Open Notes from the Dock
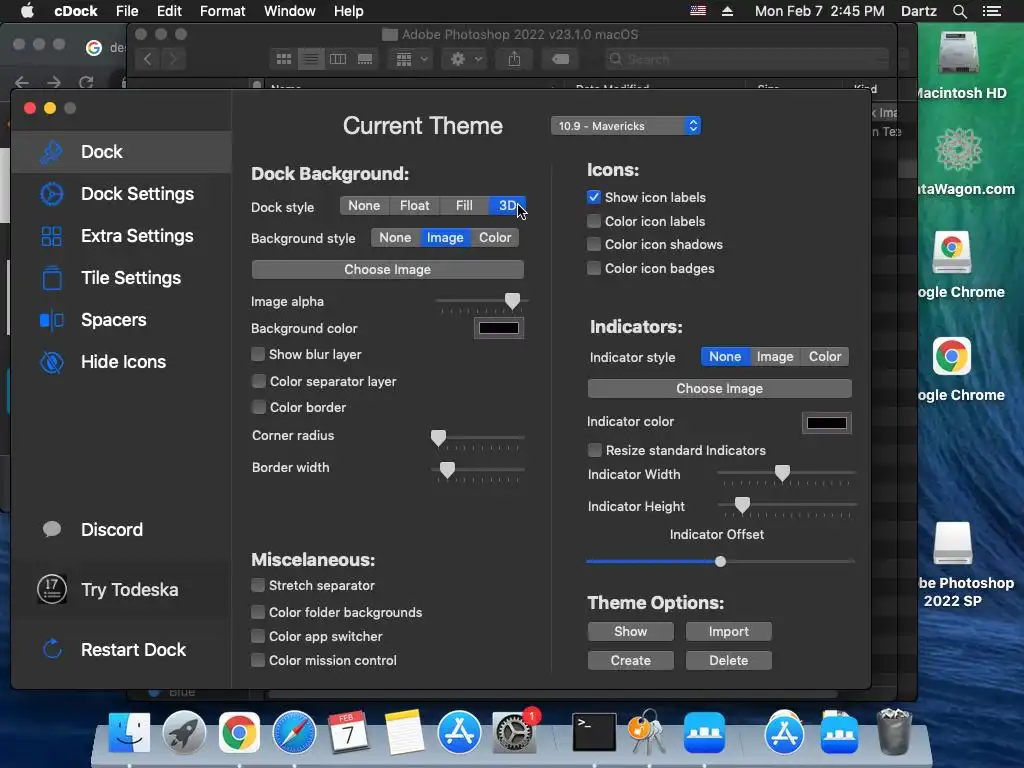Screen dimensions: 1024x768 point(404,733)
